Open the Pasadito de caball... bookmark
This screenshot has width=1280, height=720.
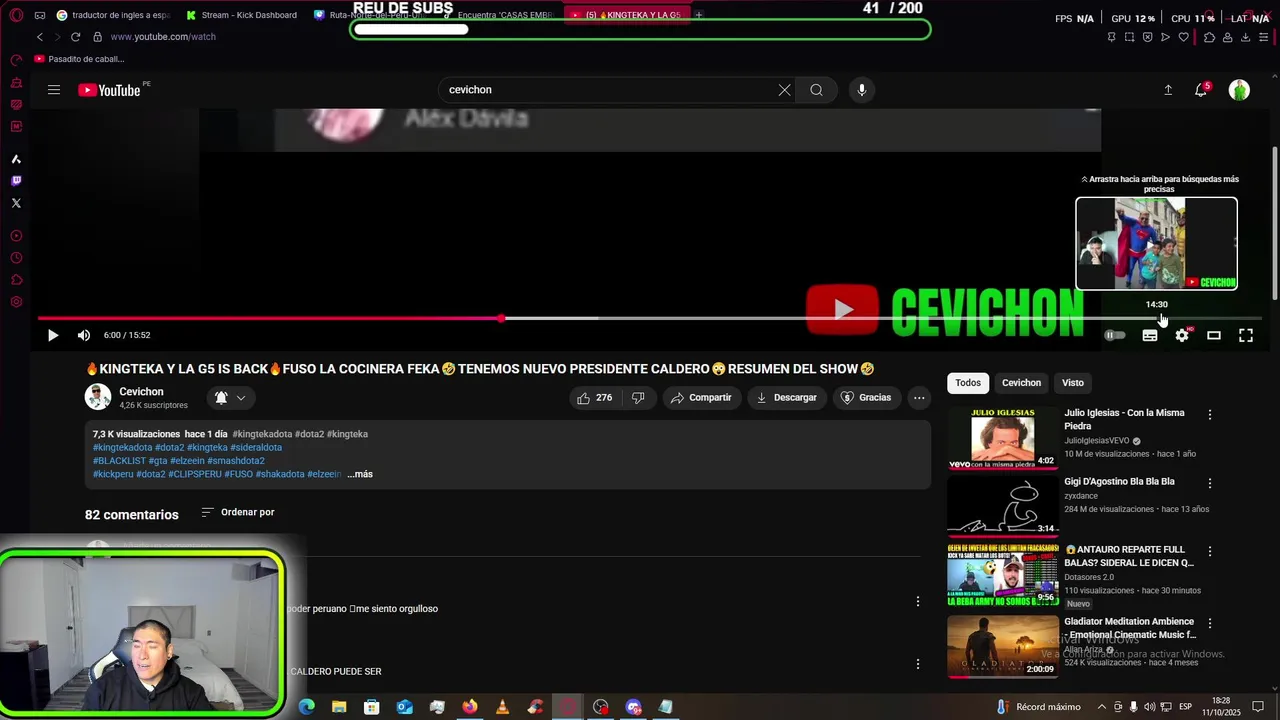tap(79, 59)
